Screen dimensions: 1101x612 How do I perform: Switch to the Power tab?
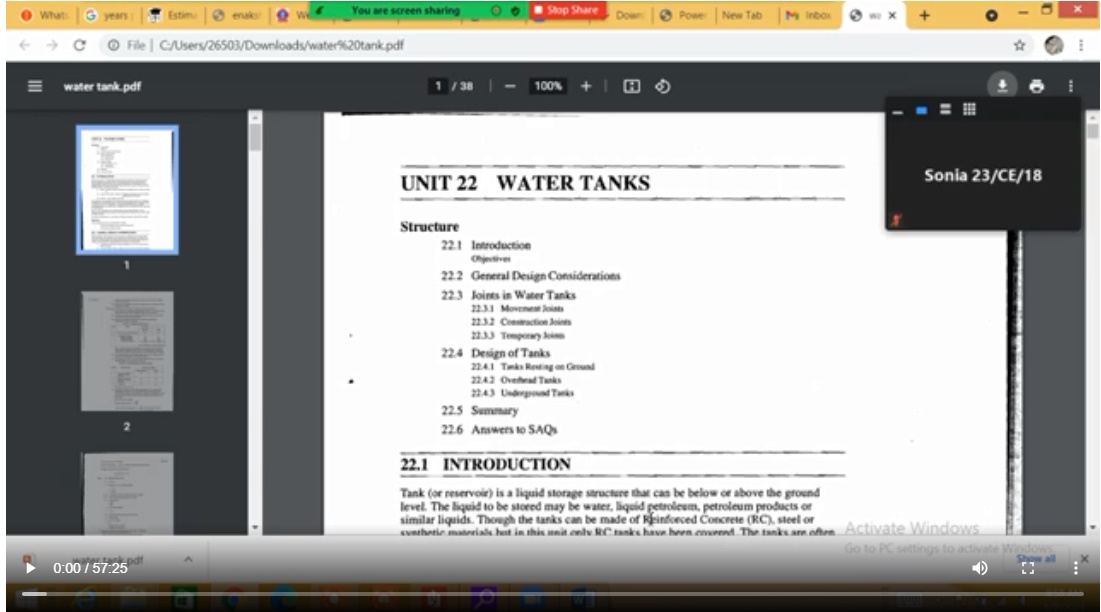pos(683,15)
